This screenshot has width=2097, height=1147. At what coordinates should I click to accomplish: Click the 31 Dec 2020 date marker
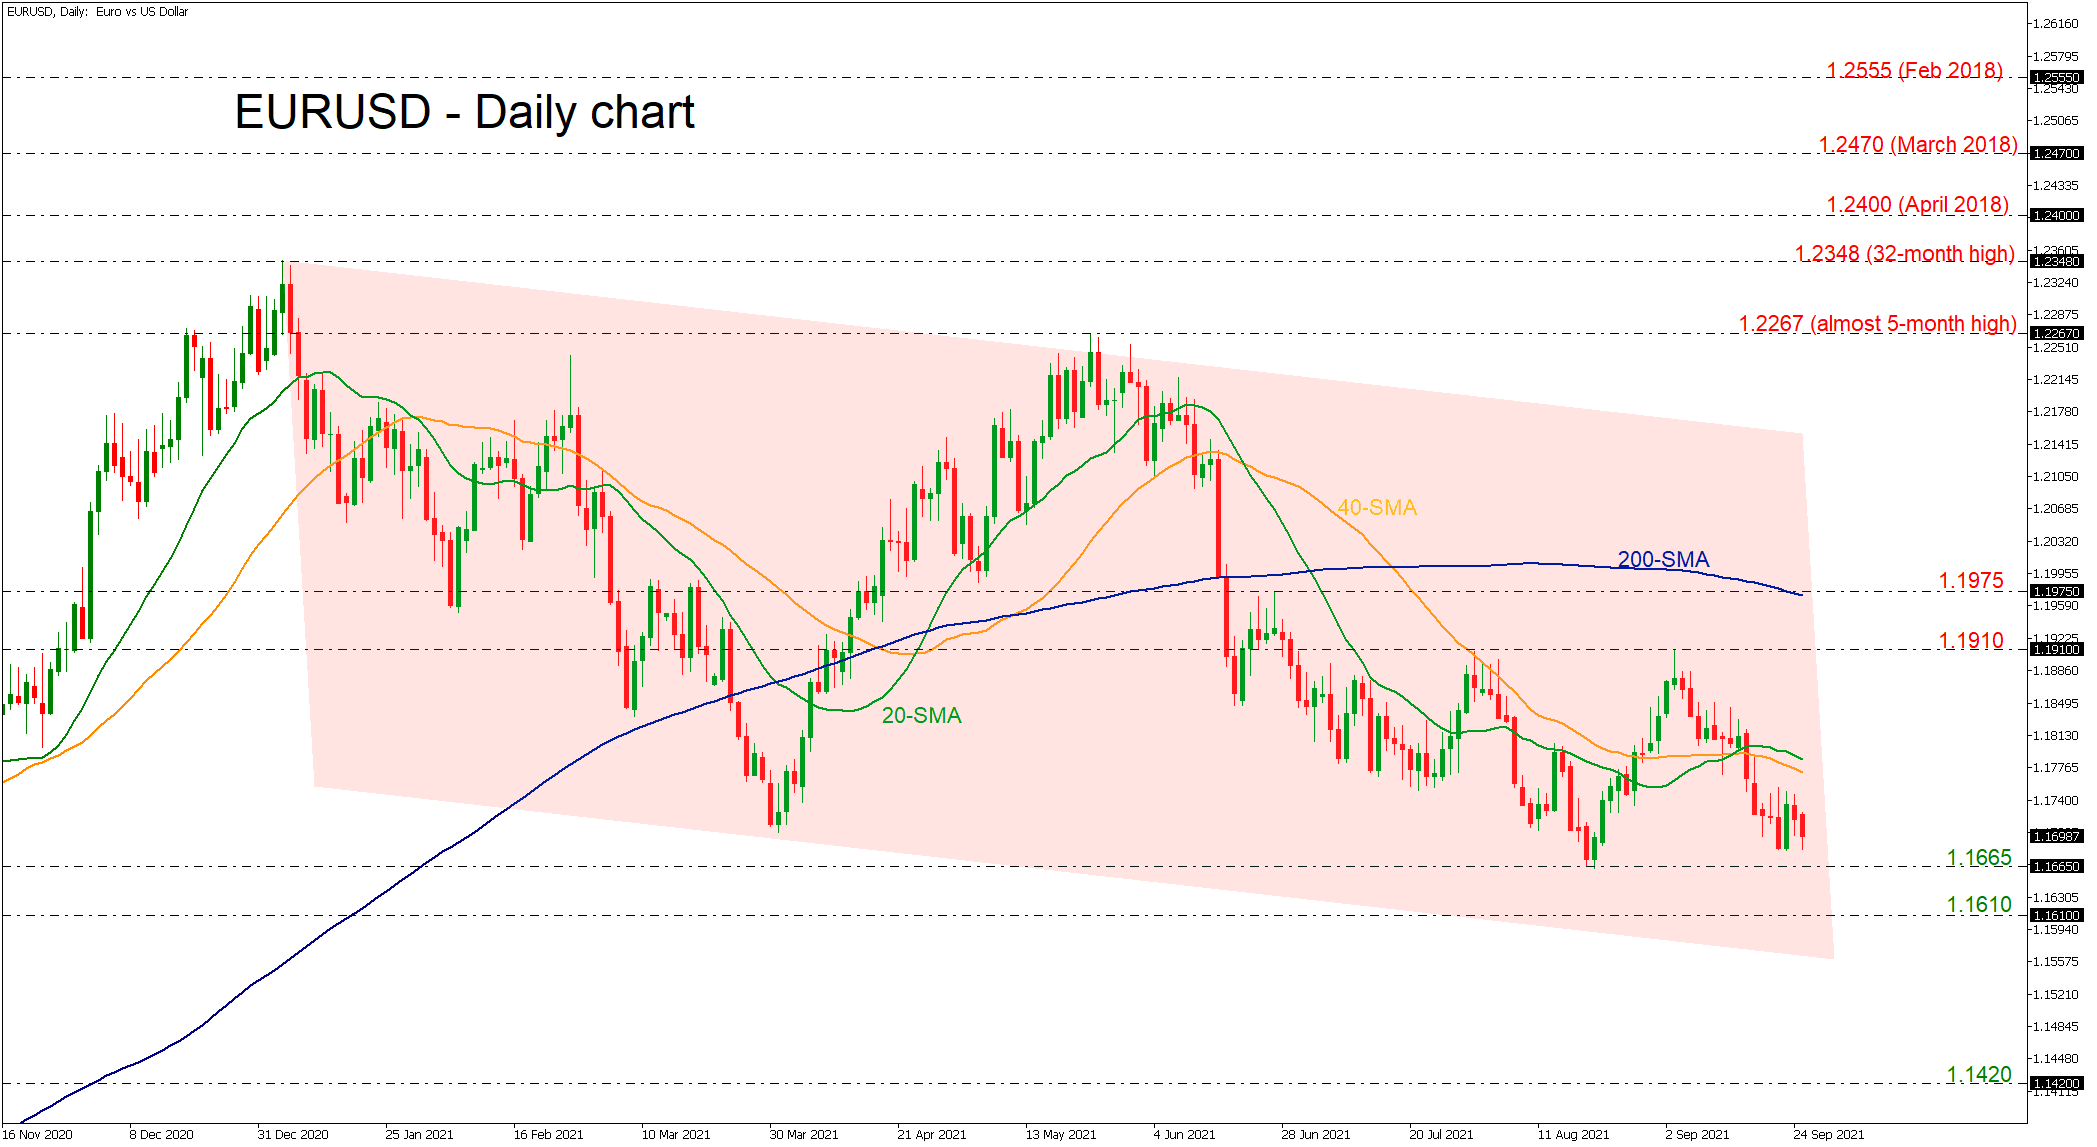pos(292,1134)
